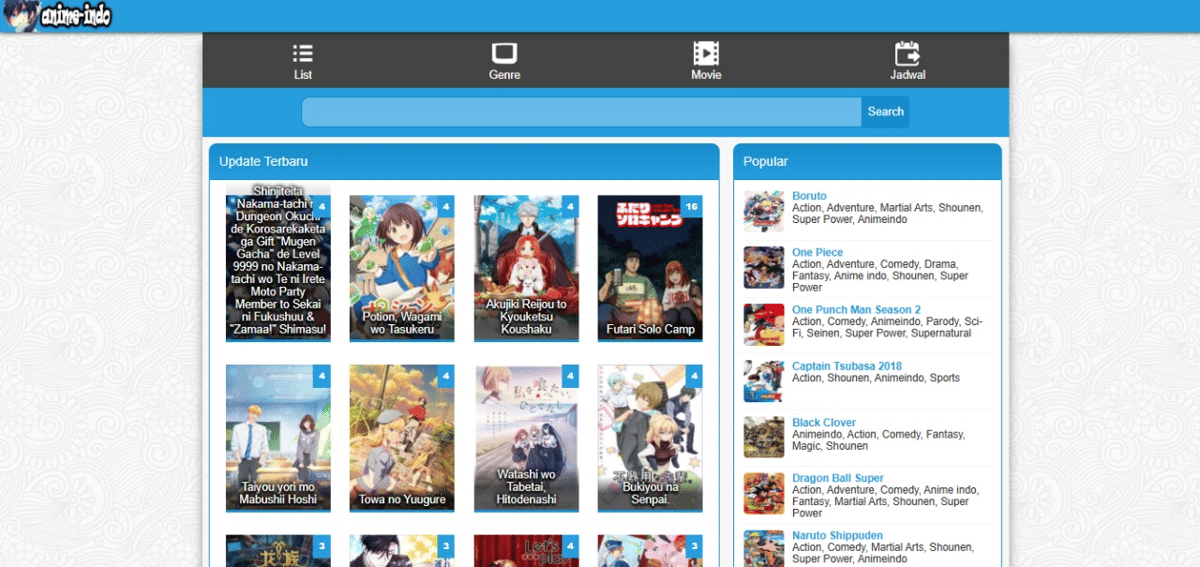The width and height of the screenshot is (1200, 567).
Task: Click the Black Clover small thumbnail
Action: [x=764, y=438]
